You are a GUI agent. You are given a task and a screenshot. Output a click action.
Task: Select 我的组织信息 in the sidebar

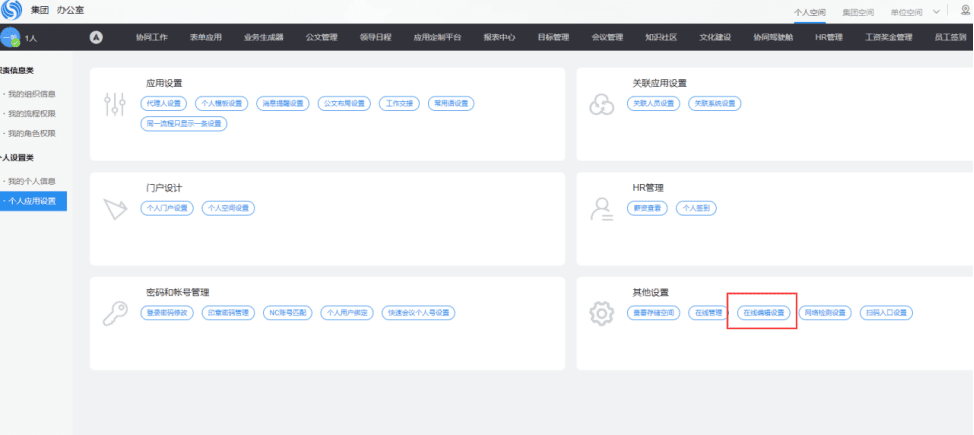pos(32,94)
